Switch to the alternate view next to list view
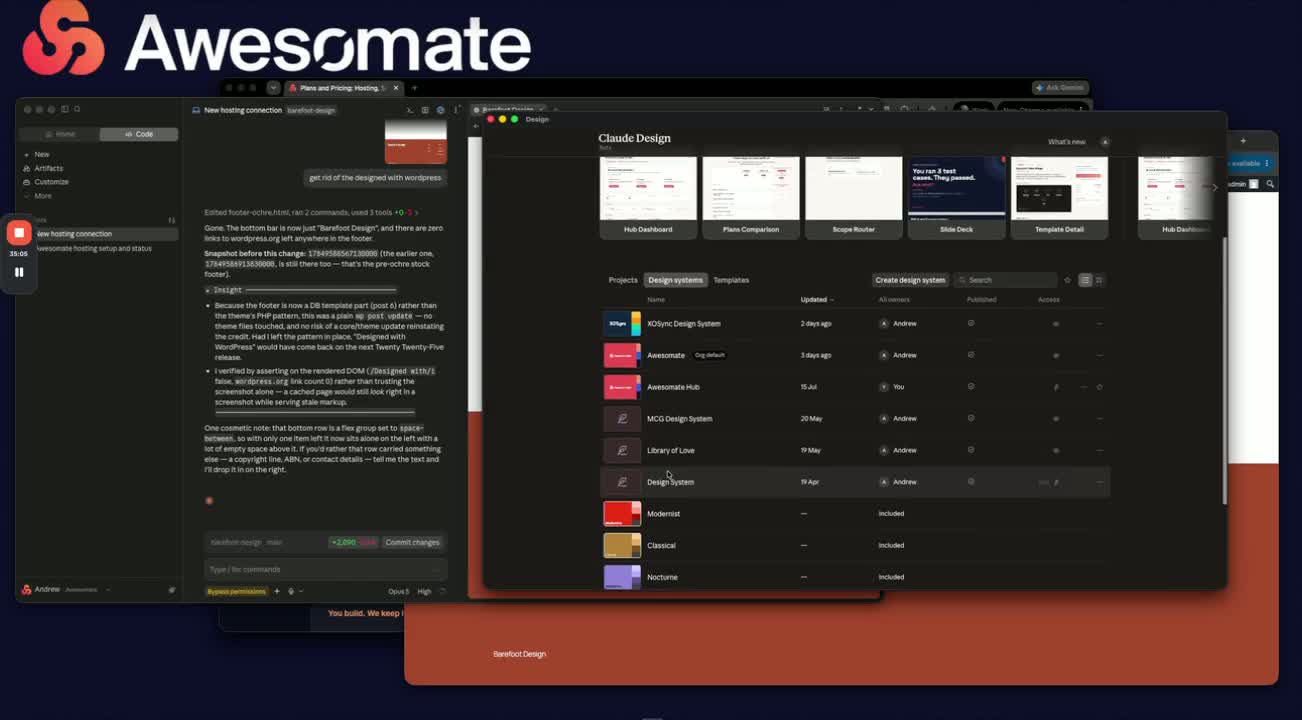The image size is (1302, 720). 1099,280
